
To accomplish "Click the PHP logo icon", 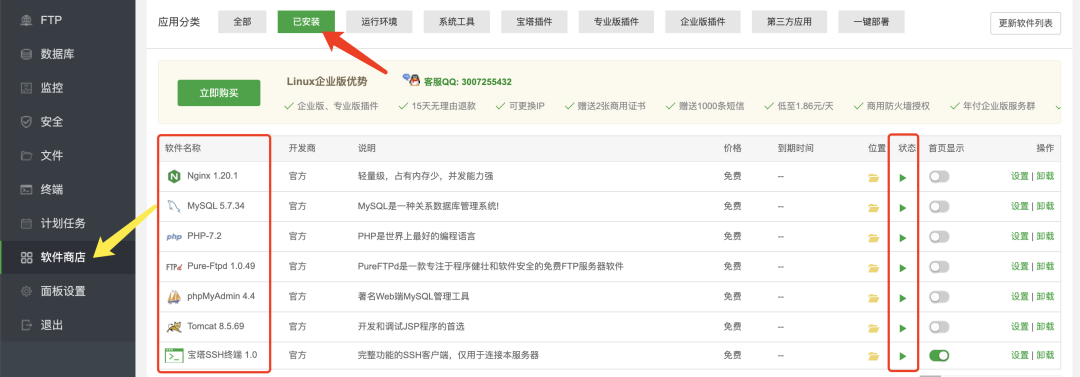I will pos(174,236).
